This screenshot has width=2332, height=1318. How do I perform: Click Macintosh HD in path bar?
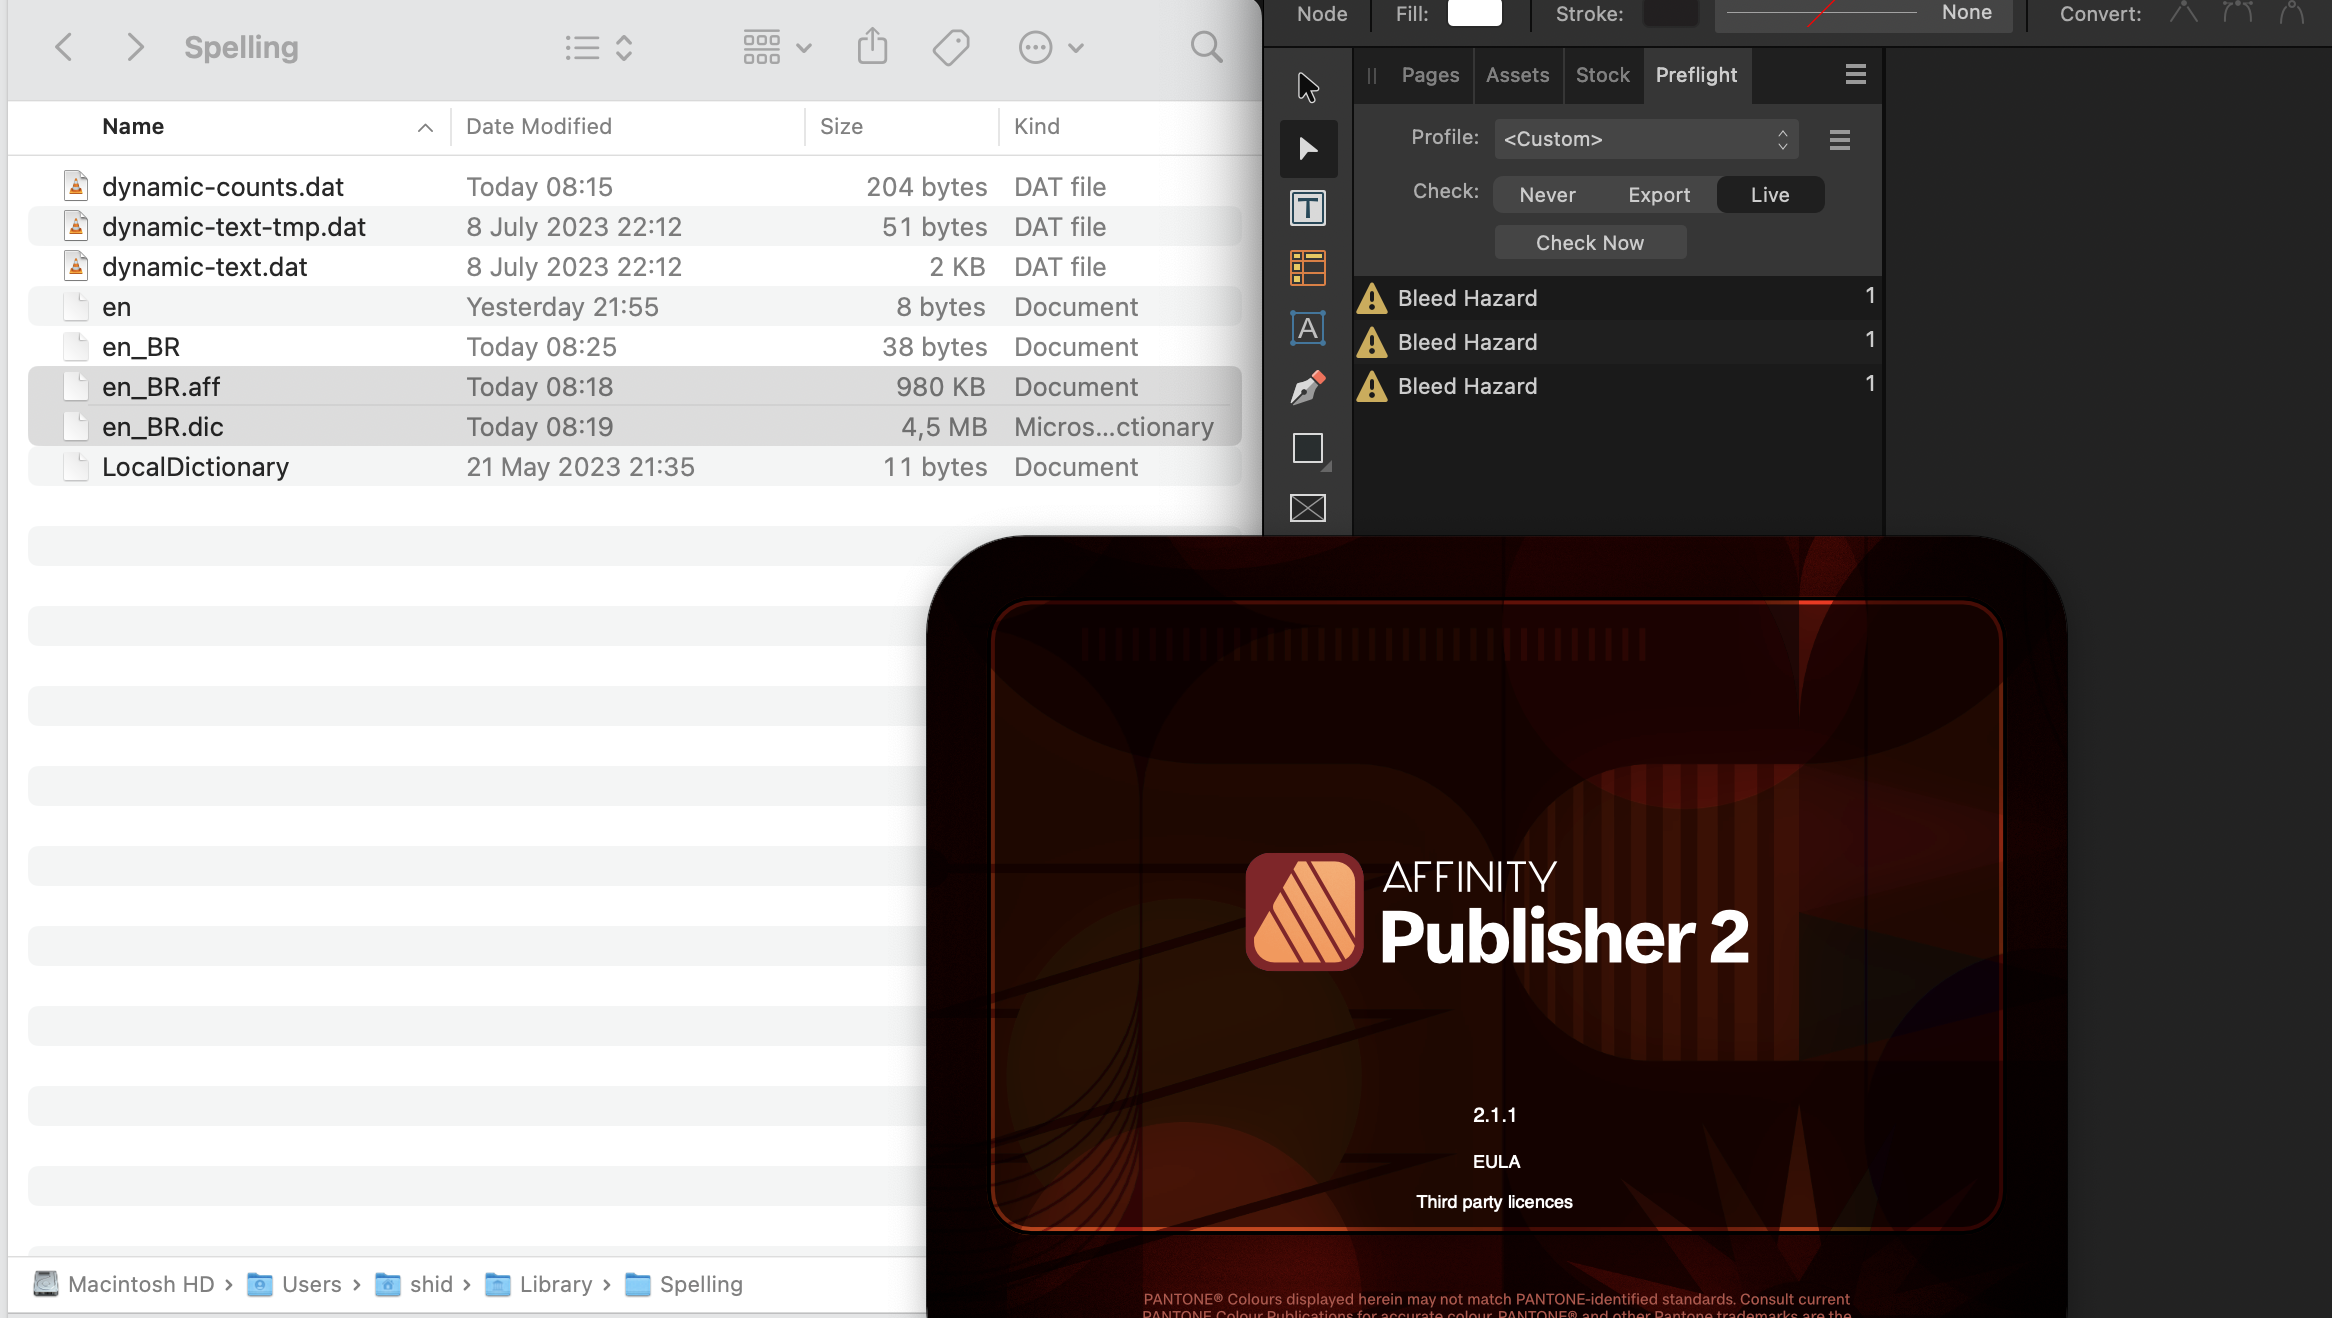[124, 1284]
